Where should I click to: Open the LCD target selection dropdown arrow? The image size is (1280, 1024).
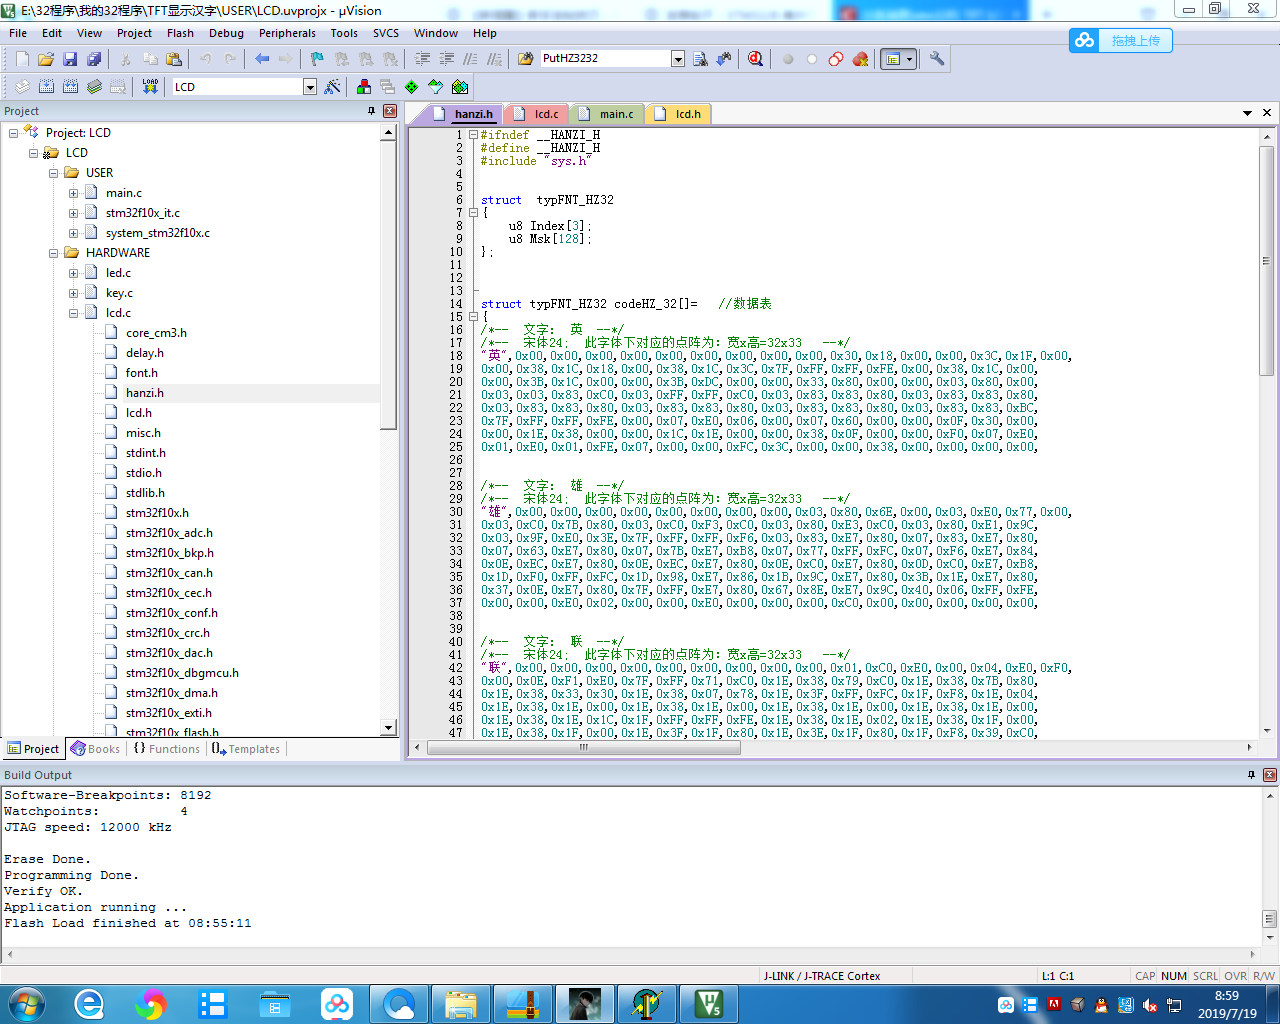tap(310, 87)
